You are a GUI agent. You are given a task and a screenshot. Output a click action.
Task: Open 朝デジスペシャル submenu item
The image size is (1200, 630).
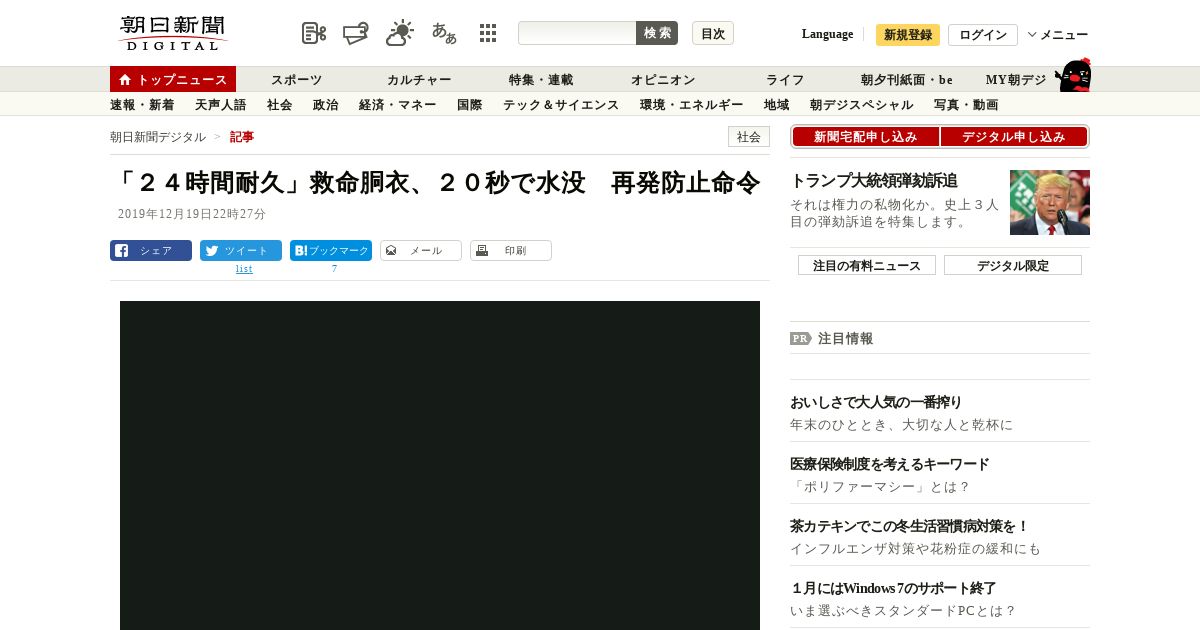pyautogui.click(x=861, y=105)
